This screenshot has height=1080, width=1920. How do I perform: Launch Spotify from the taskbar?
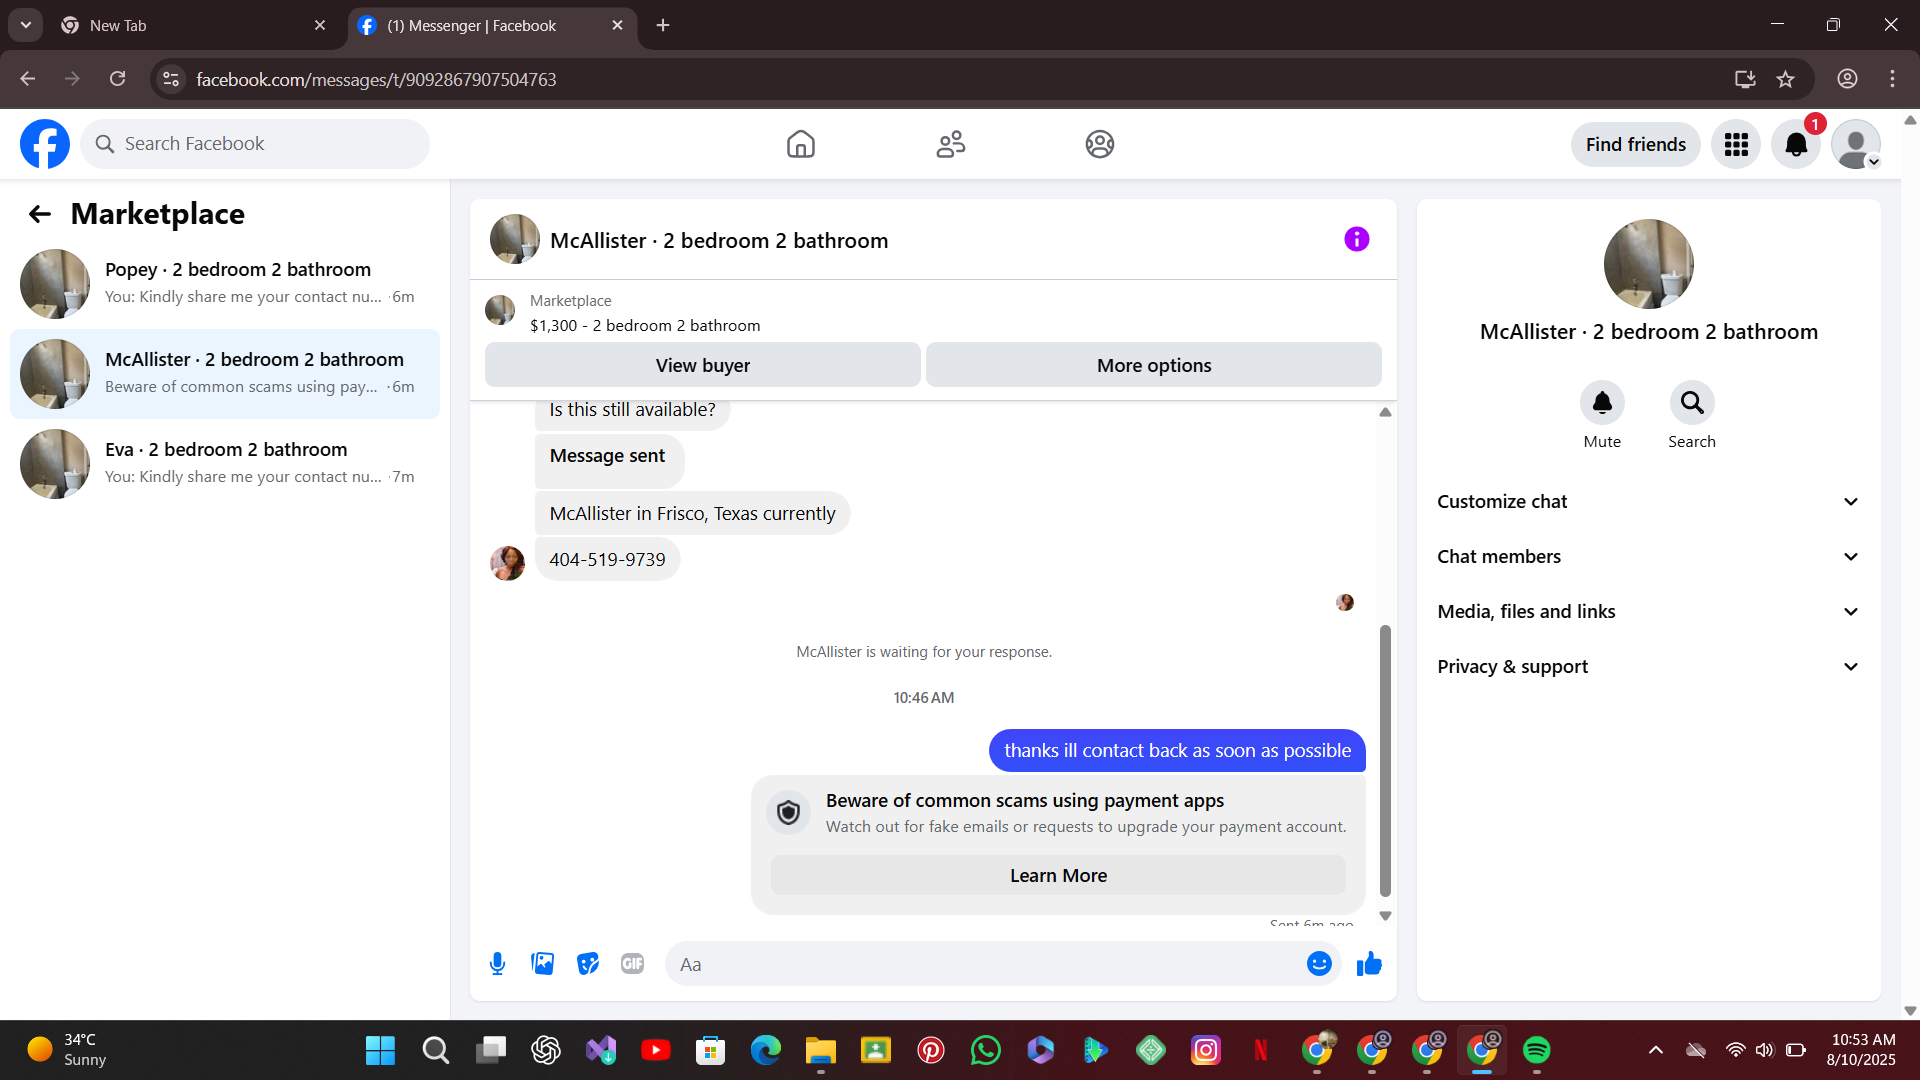pyautogui.click(x=1536, y=1050)
